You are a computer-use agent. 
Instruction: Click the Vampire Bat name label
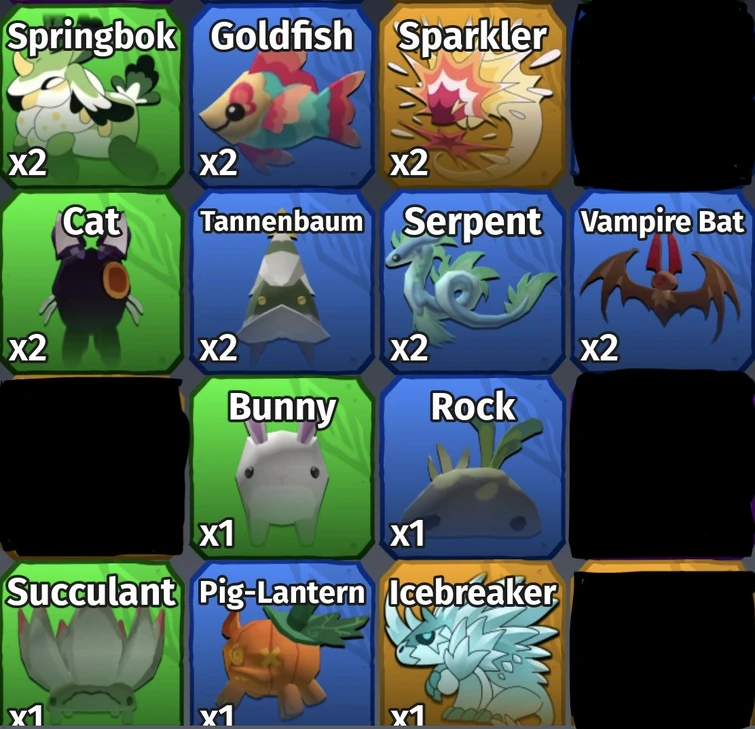[663, 222]
